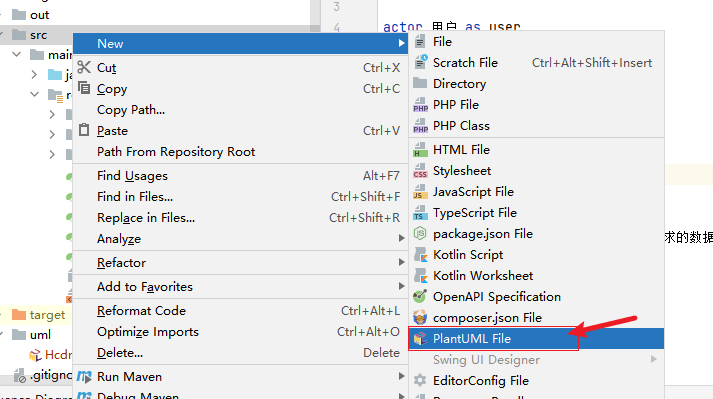Choose Replace in Files... entry
Viewport: 713px width, 399px height.
pos(241,217)
